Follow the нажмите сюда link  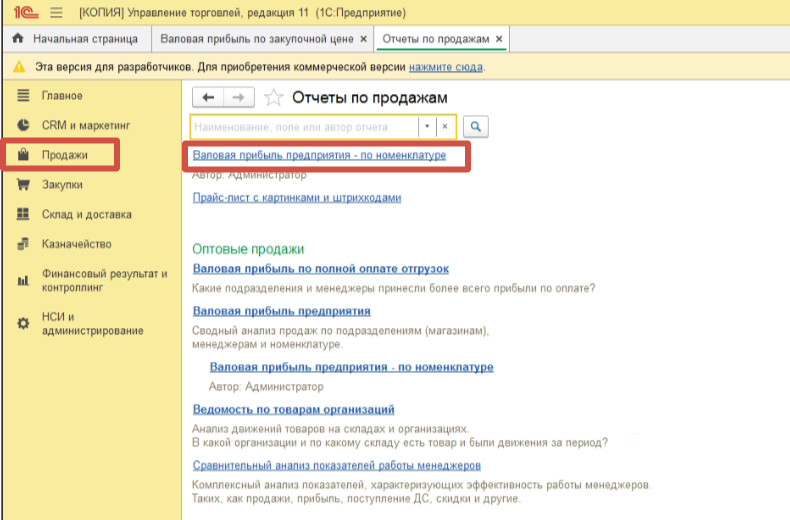pyautogui.click(x=446, y=67)
